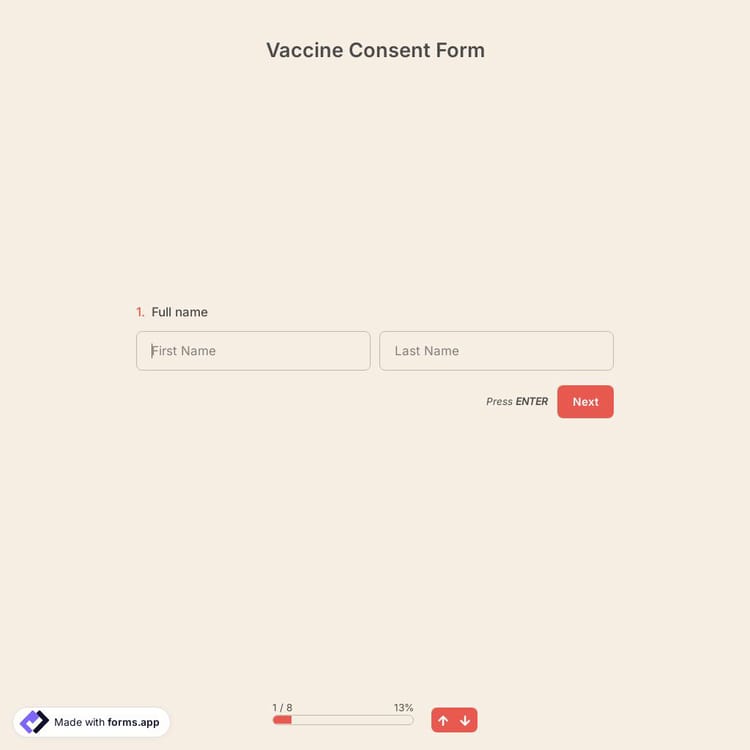Click the bold forms.app brand text
Screen dimensions: 750x750
(133, 722)
